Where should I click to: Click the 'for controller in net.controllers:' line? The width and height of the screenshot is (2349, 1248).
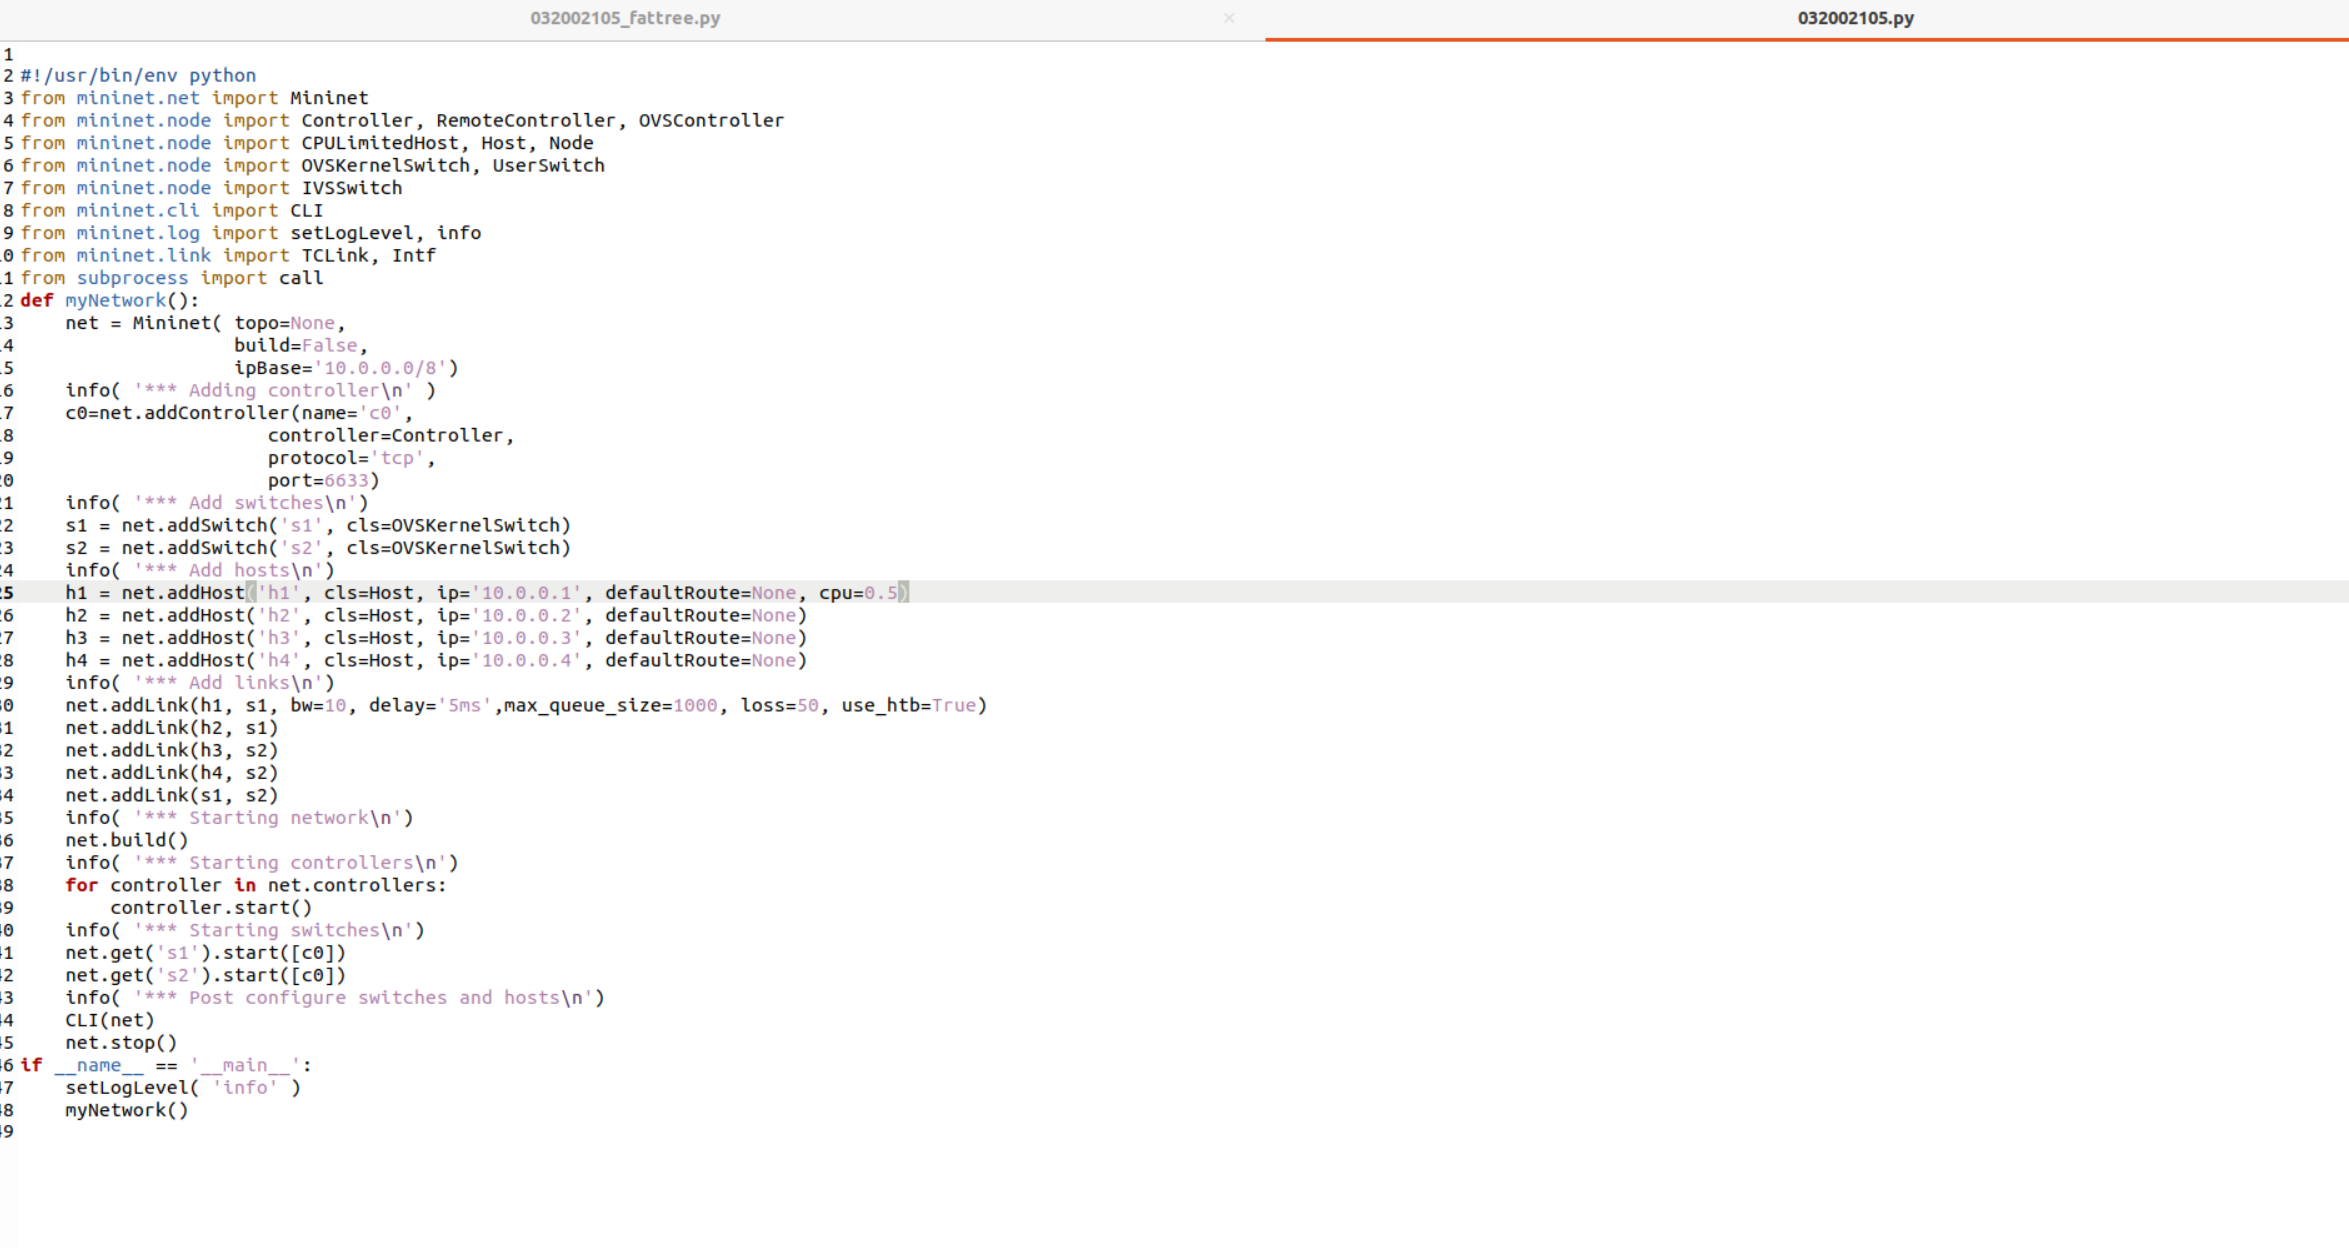[x=255, y=885]
